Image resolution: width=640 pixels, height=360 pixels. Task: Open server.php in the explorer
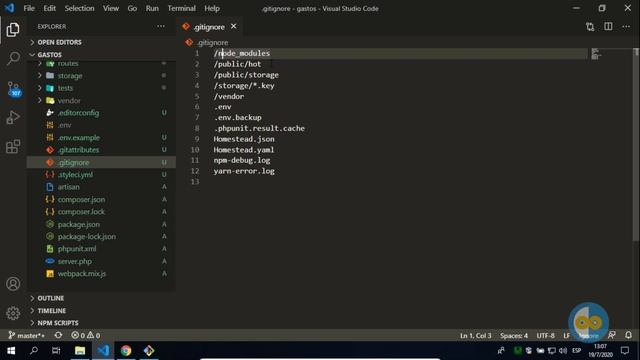pyautogui.click(x=75, y=261)
